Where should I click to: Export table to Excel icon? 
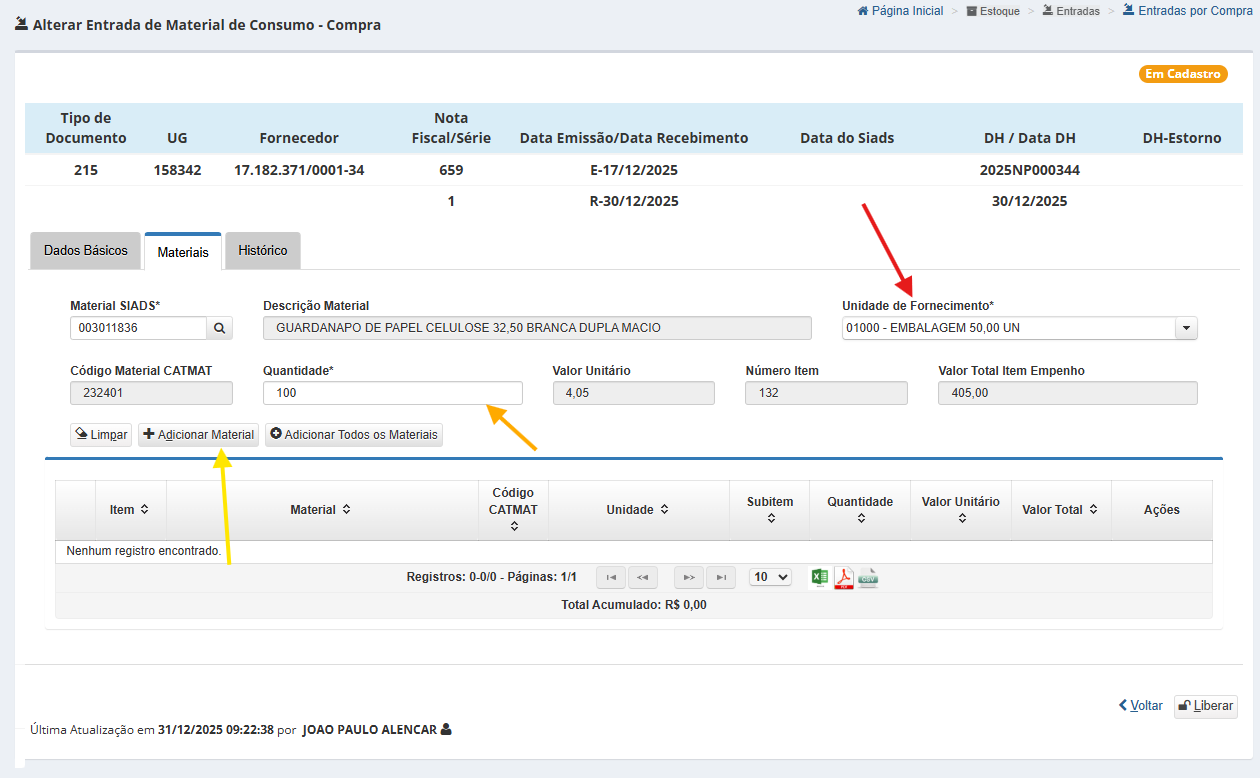point(819,577)
